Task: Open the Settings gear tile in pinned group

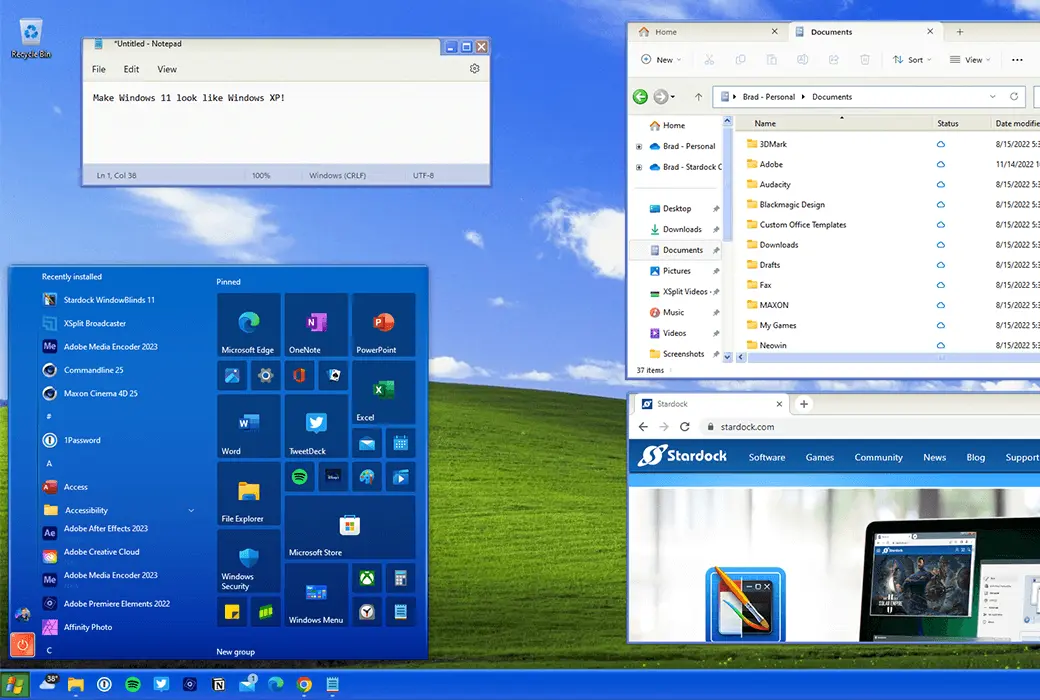Action: coord(265,376)
